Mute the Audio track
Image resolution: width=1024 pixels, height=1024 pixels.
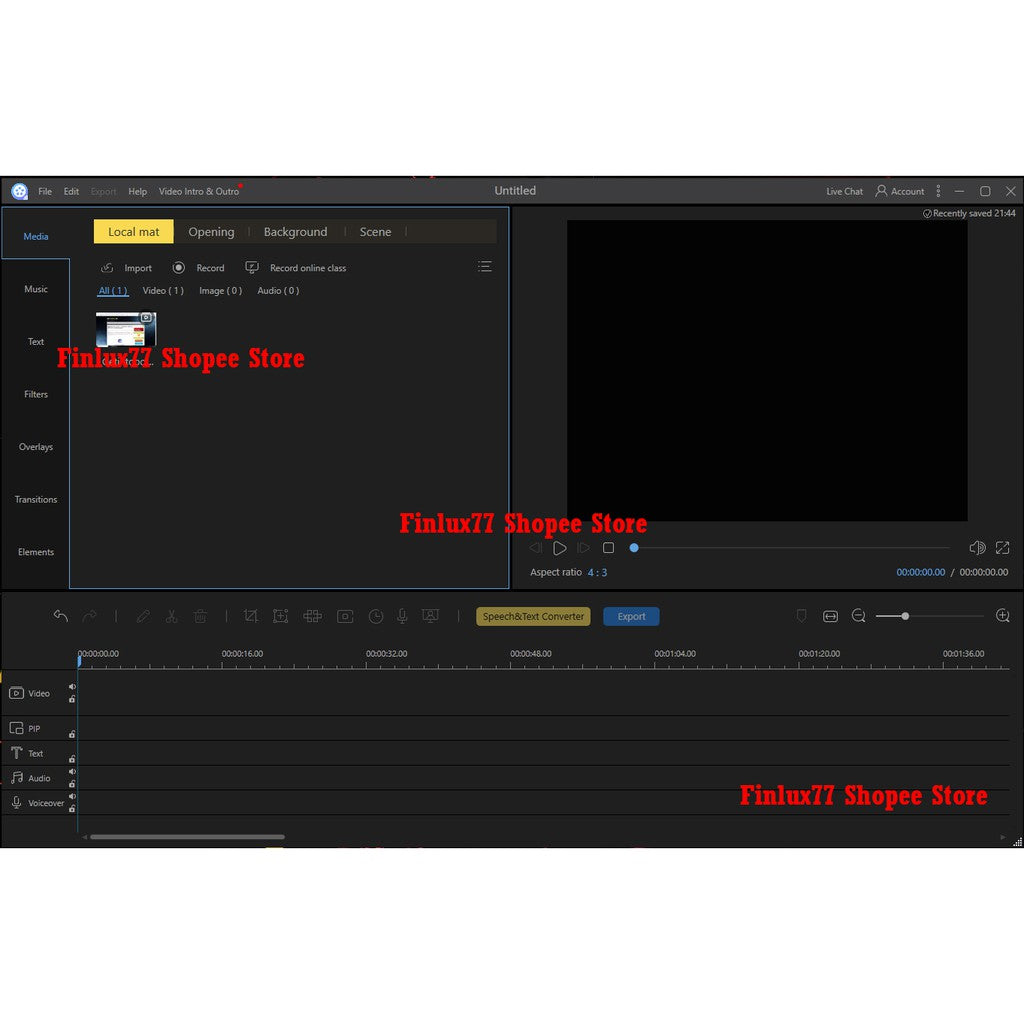(72, 772)
